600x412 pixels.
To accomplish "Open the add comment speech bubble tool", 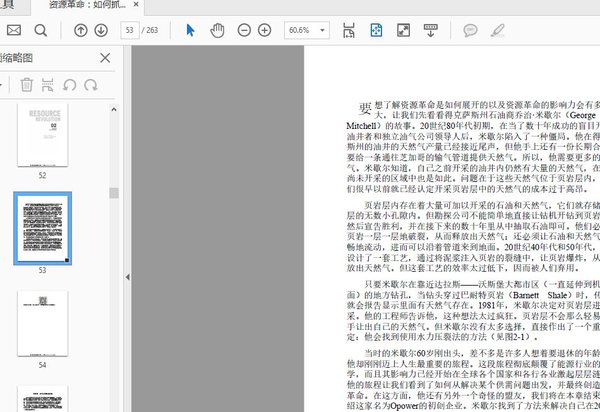I will coord(470,30).
